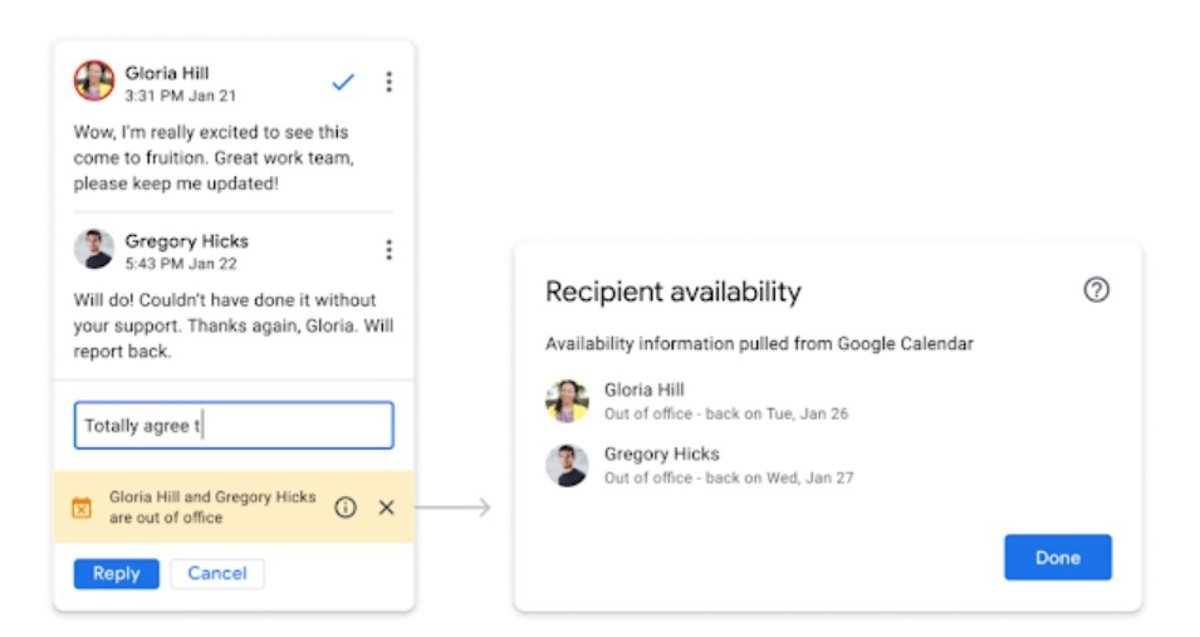Open more options on Gregory Hicks' comment
The height and width of the screenshot is (637, 1200).
pos(389,250)
